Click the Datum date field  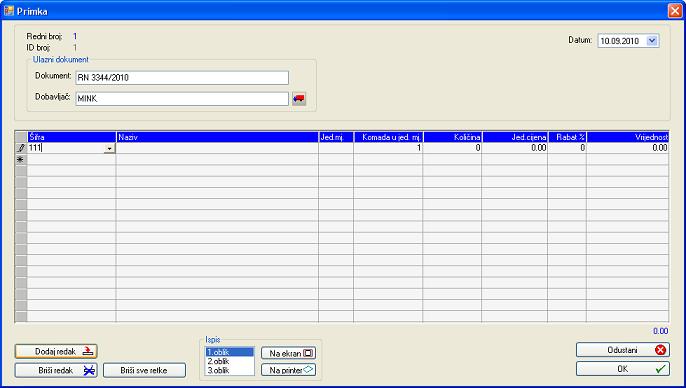pos(628,41)
